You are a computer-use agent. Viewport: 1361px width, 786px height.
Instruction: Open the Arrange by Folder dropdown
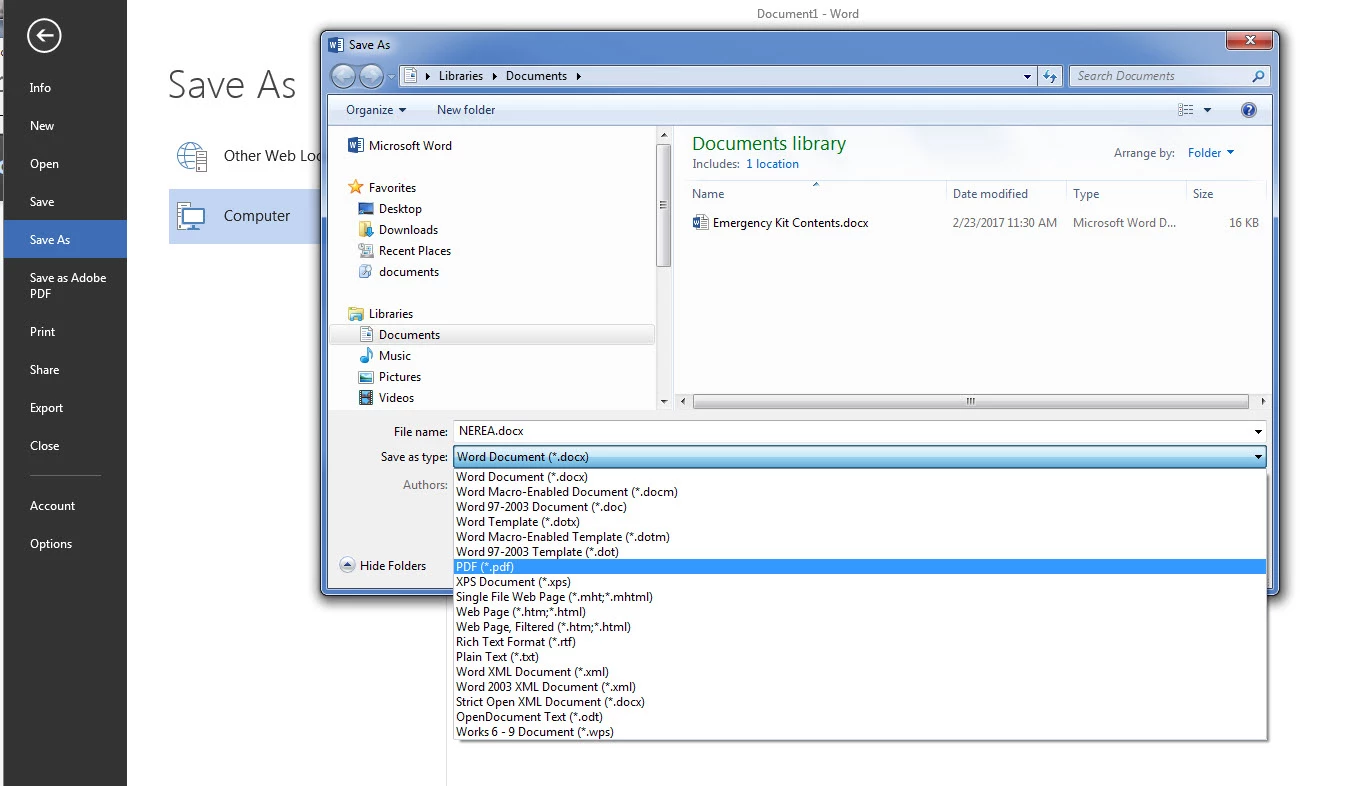(1211, 153)
